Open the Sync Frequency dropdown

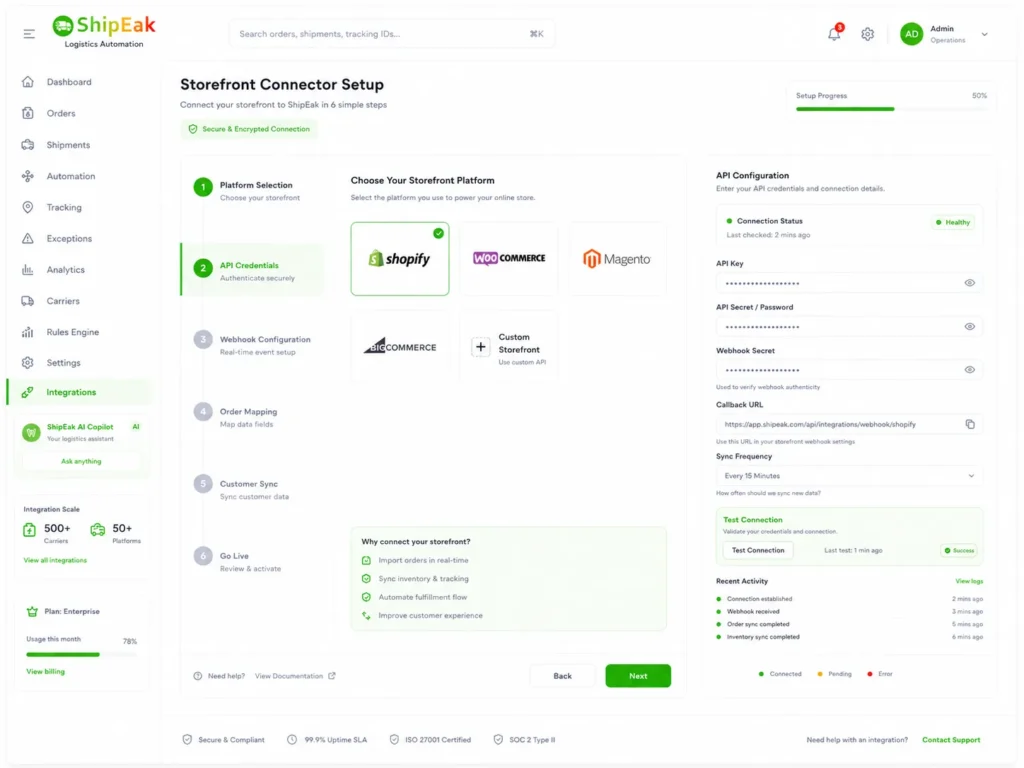[x=849, y=476]
